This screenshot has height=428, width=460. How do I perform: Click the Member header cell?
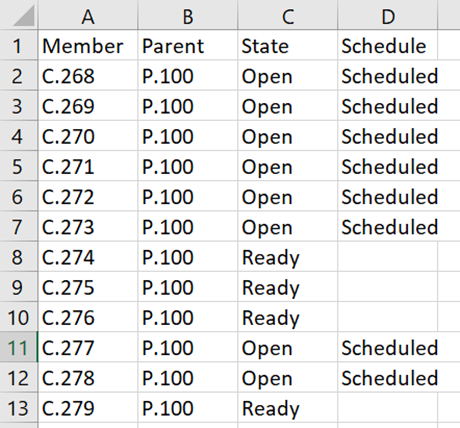tap(88, 45)
